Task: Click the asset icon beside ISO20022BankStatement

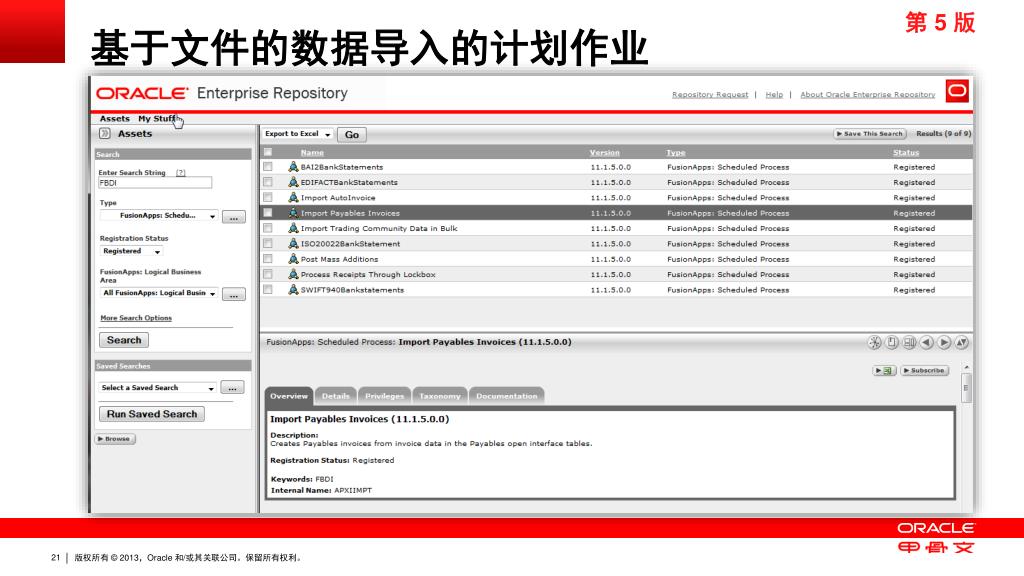Action: click(x=293, y=244)
